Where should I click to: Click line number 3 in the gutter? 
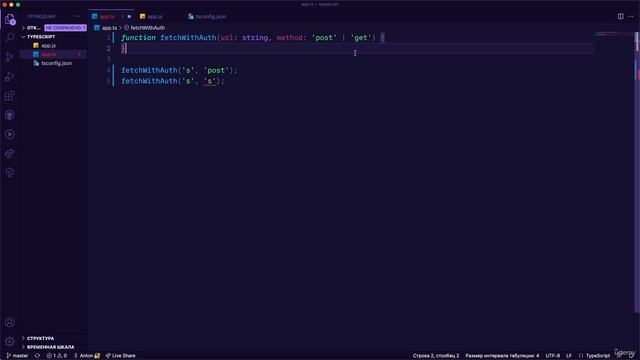tap(109, 60)
